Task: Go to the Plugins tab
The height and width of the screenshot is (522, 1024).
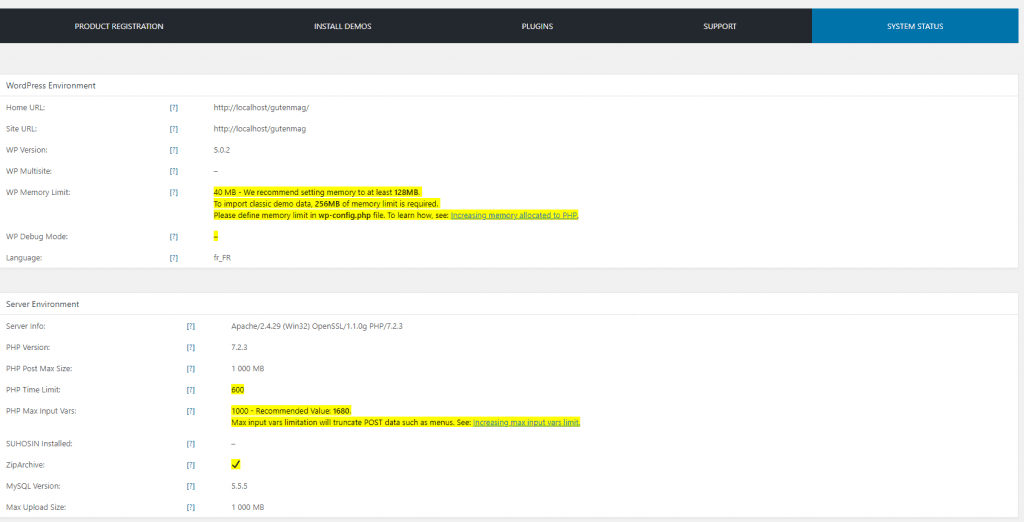Action: (x=537, y=26)
